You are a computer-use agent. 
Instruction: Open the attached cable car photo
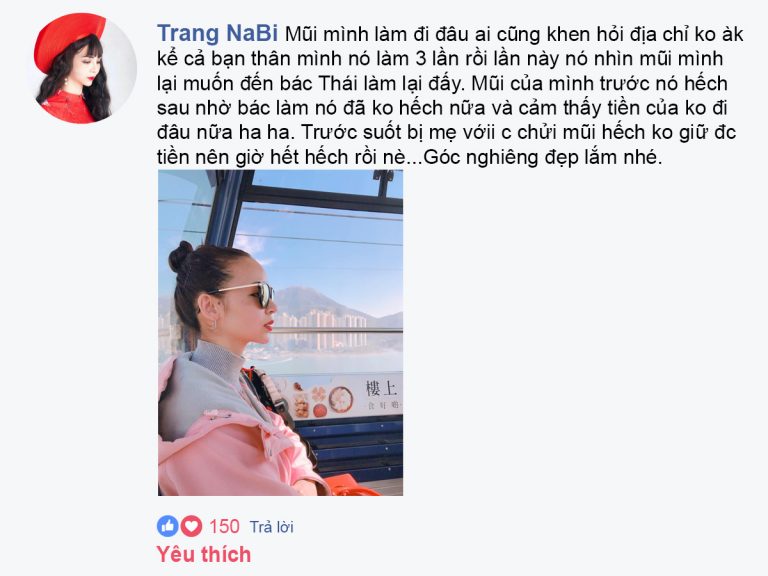281,333
